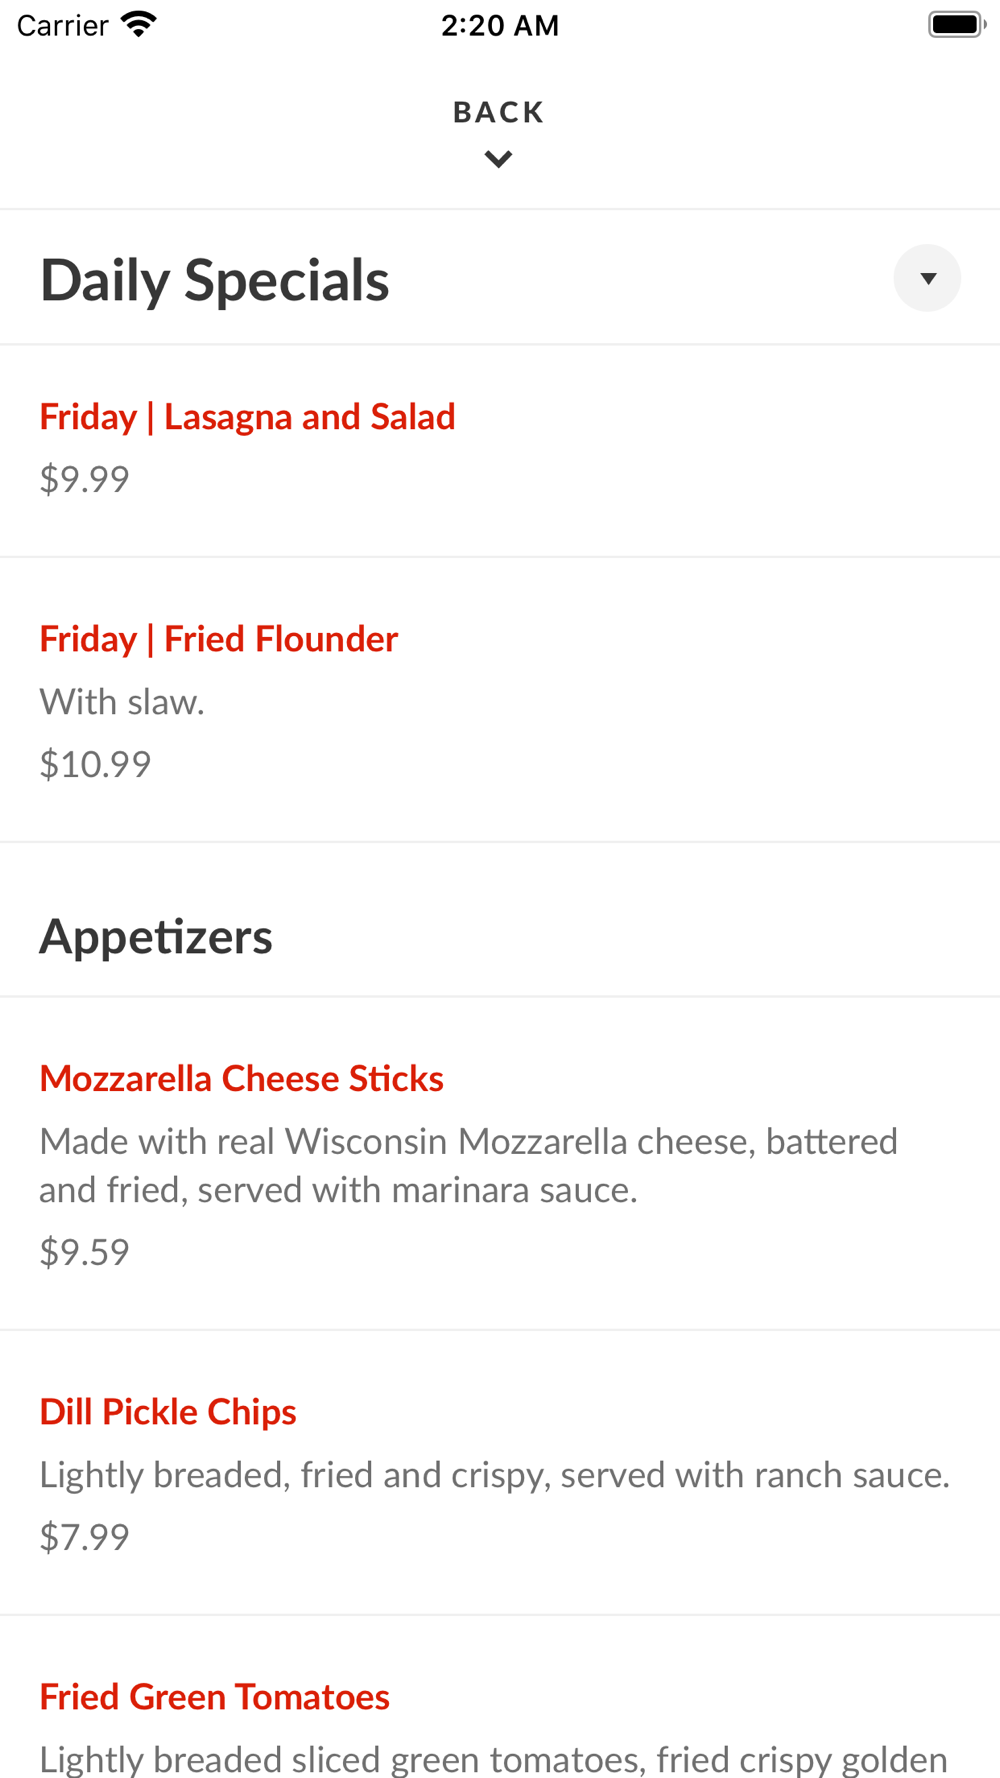Tap the down chevron under BACK

[x=498, y=159]
